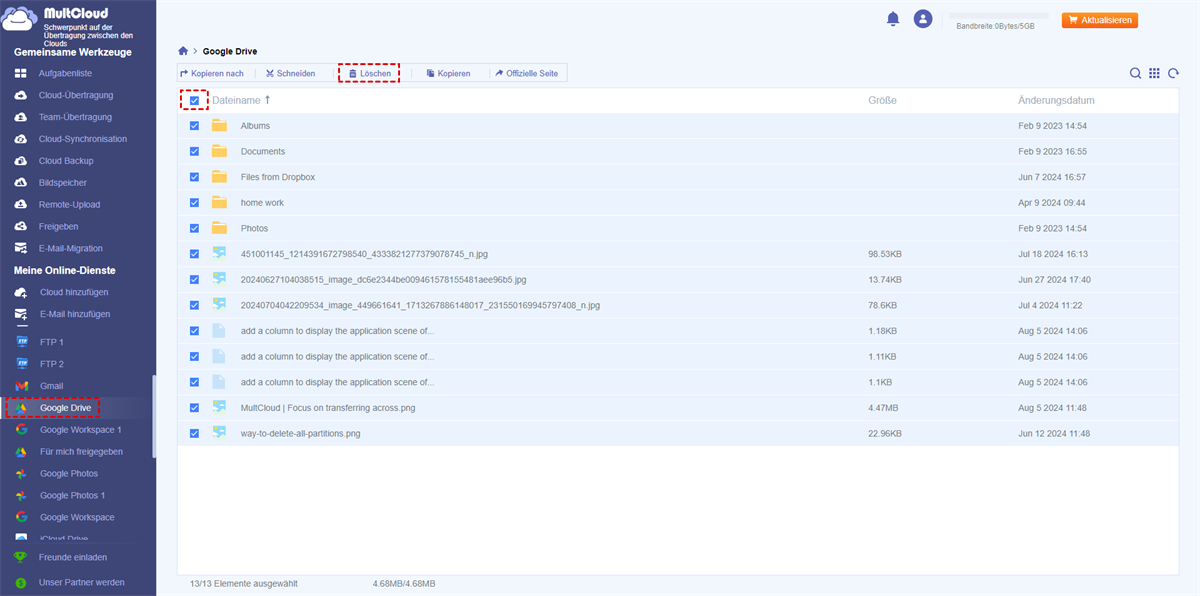1200x596 pixels.
Task: Select Google Photos in the sidebar
Action: [68, 473]
